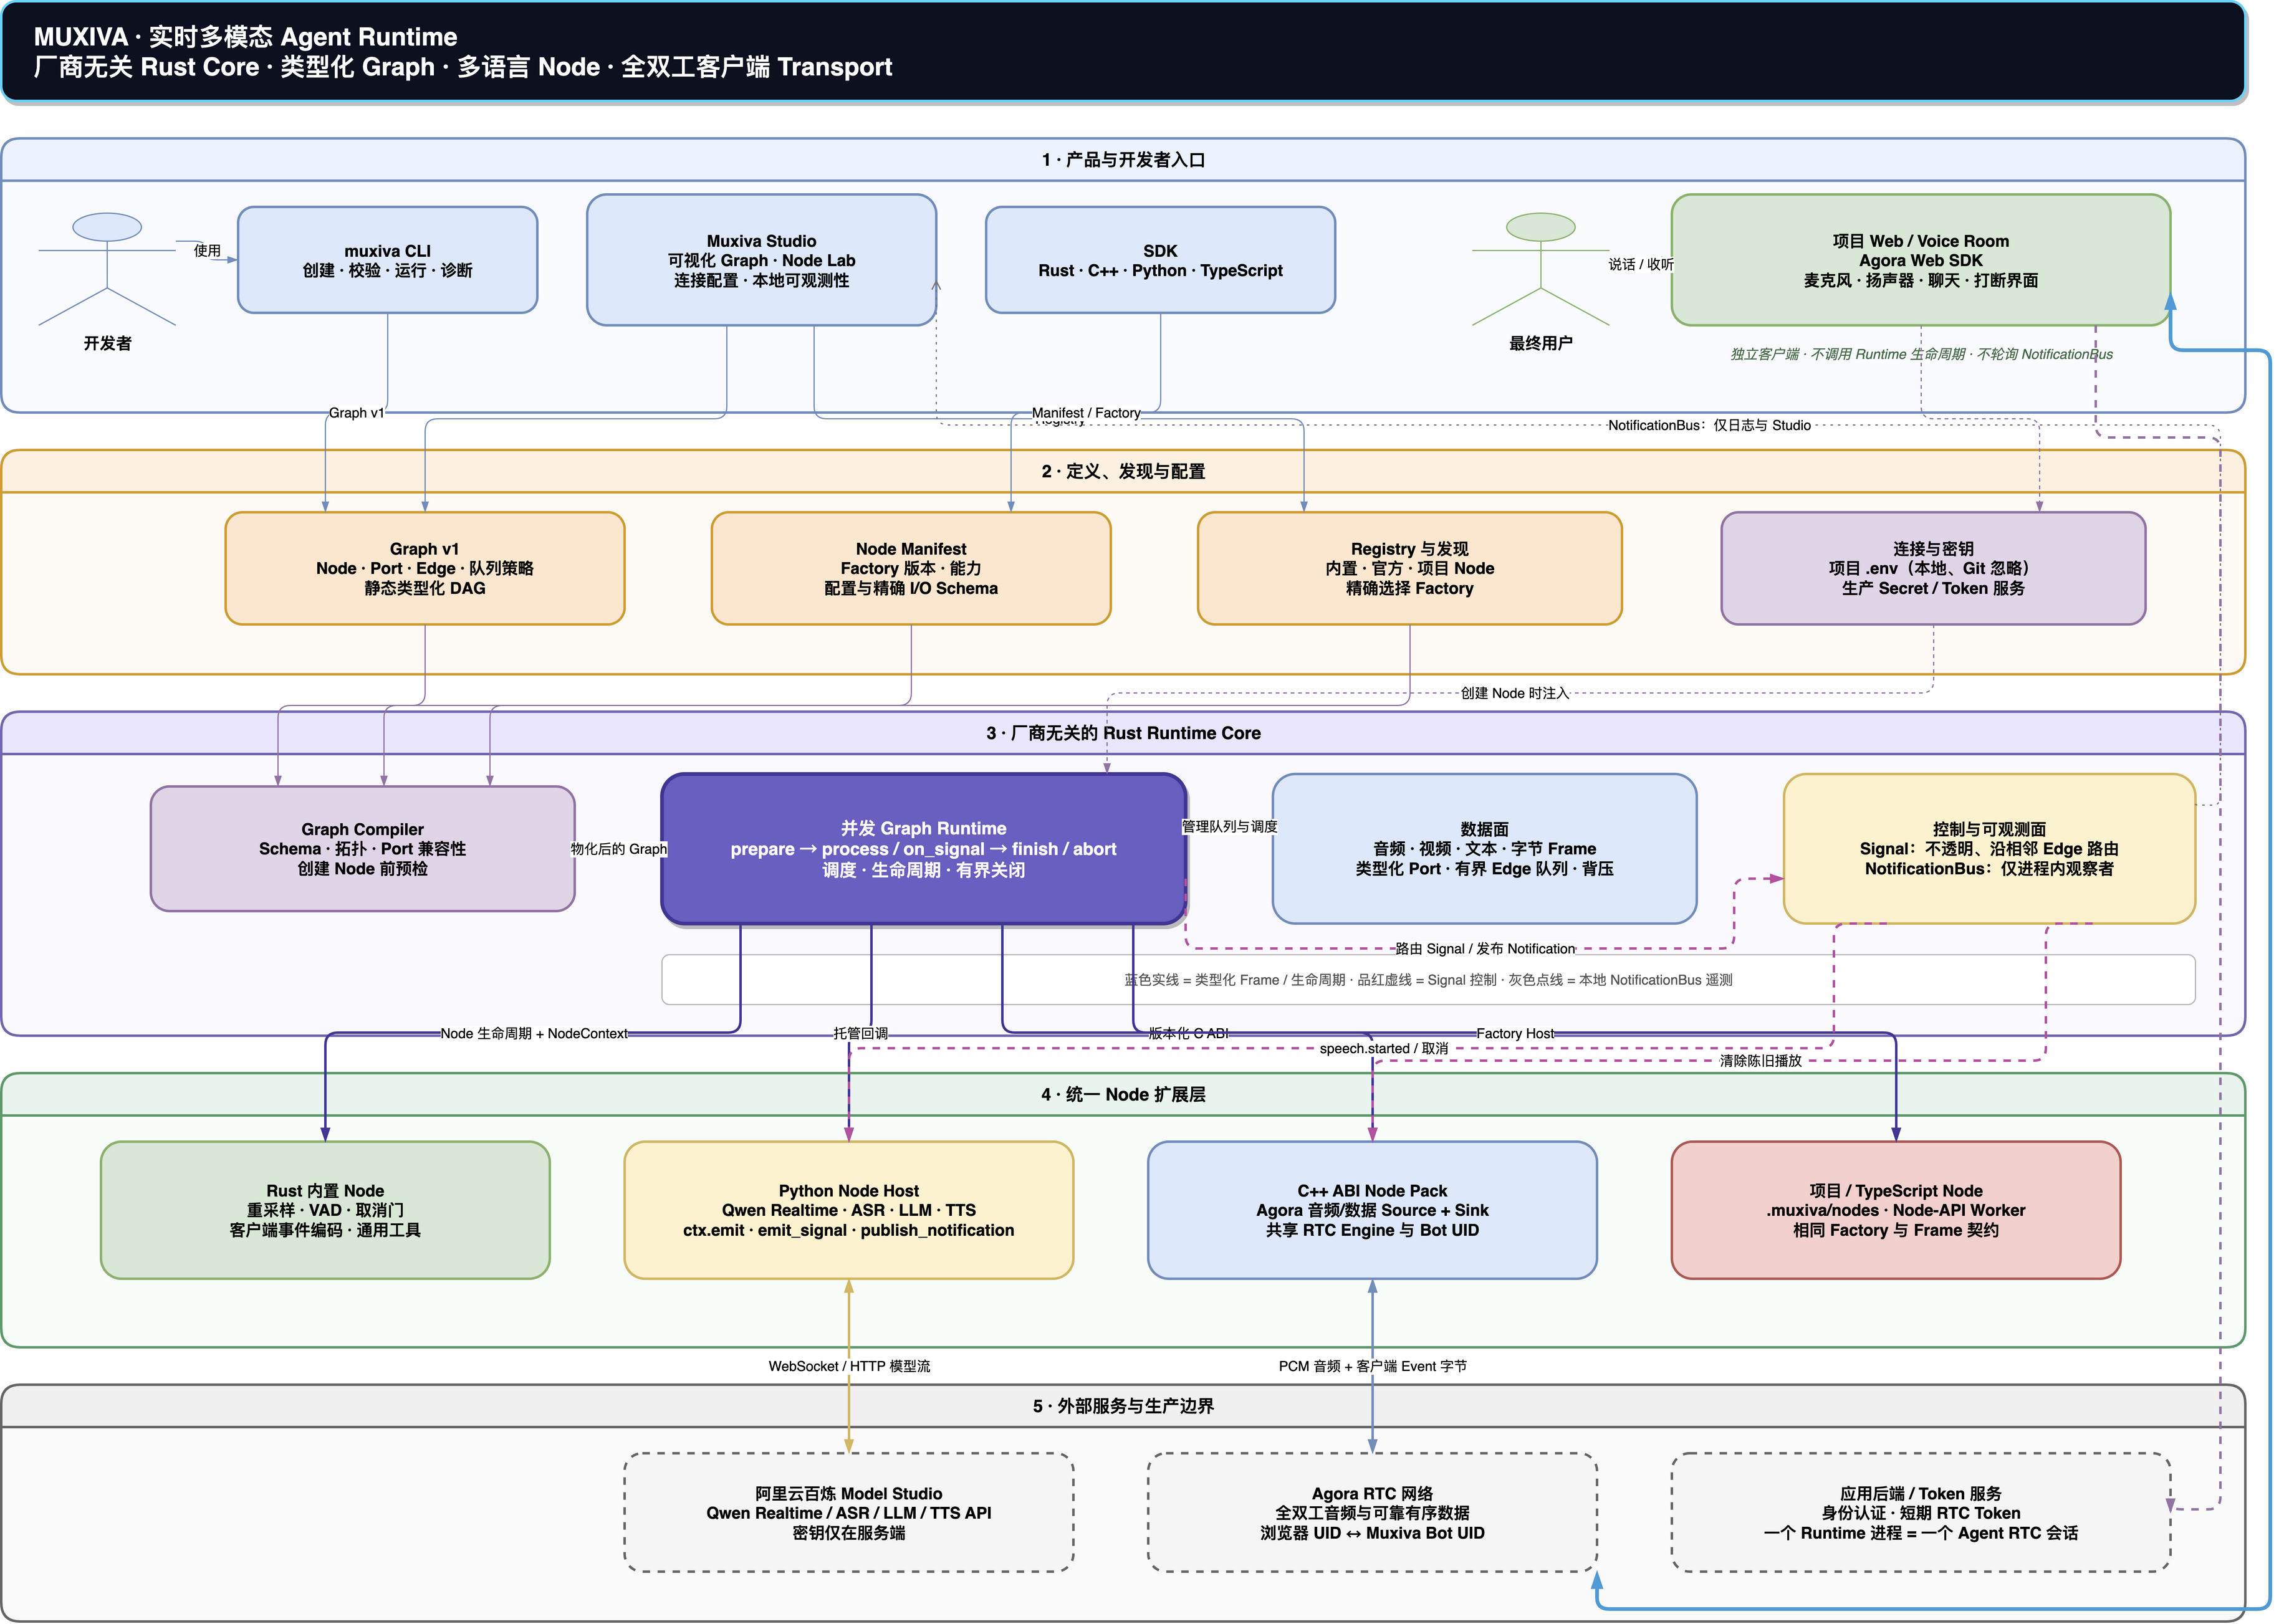The height and width of the screenshot is (1624, 2284).
Task: Click the 创建 Node 时注入 edge label
Action: [x=1514, y=693]
